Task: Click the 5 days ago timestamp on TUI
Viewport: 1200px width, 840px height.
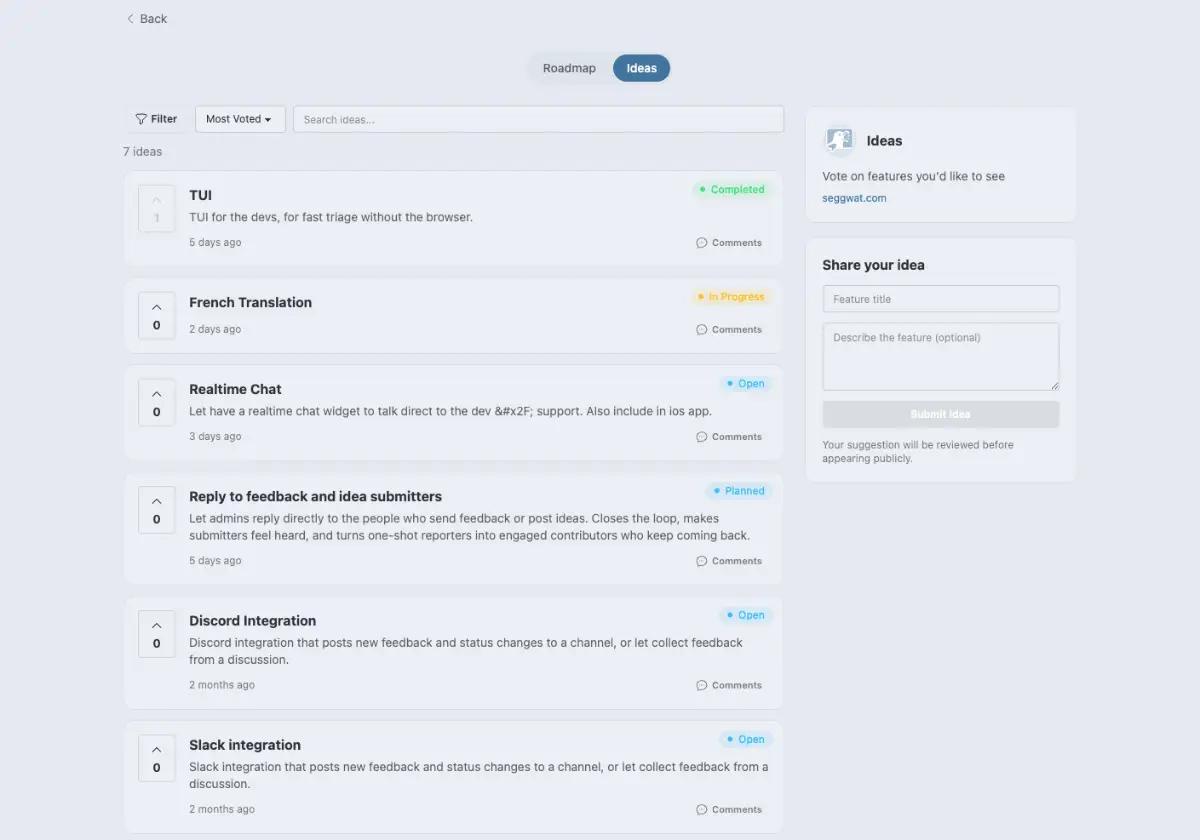Action: [x=215, y=243]
